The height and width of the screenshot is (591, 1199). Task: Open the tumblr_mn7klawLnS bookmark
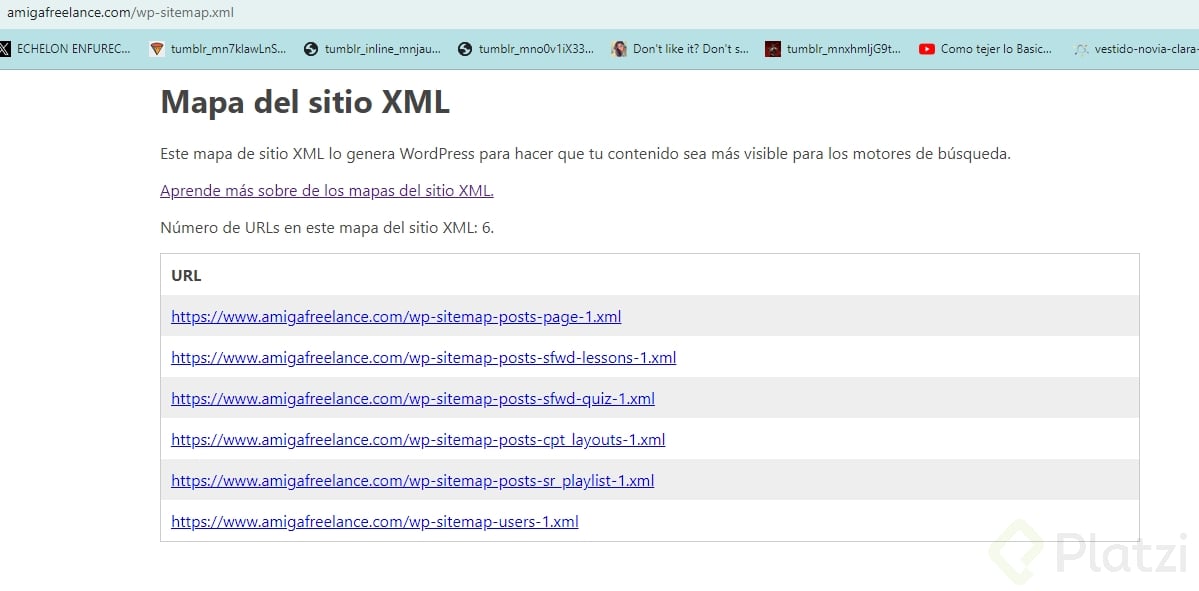(219, 49)
